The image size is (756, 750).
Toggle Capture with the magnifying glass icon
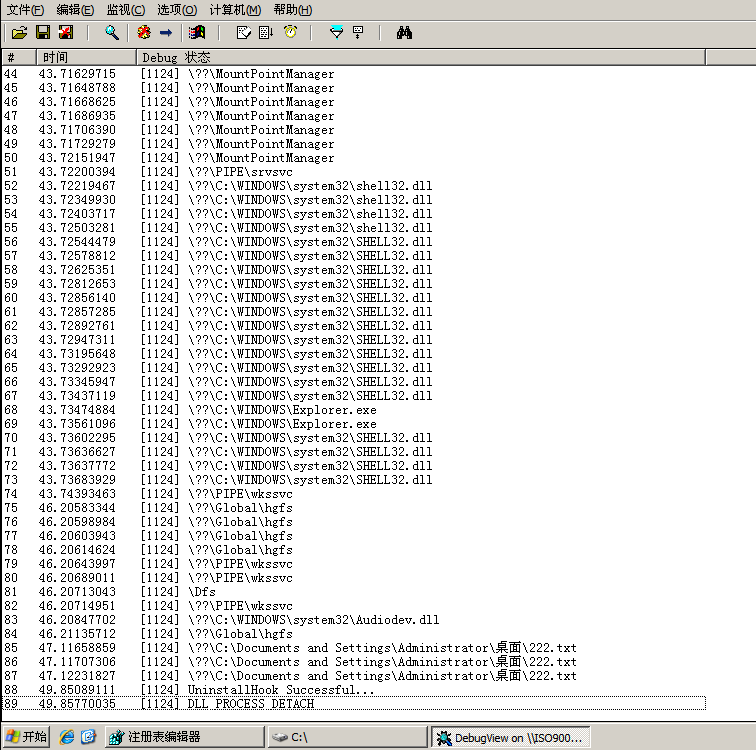pyautogui.click(x=112, y=33)
